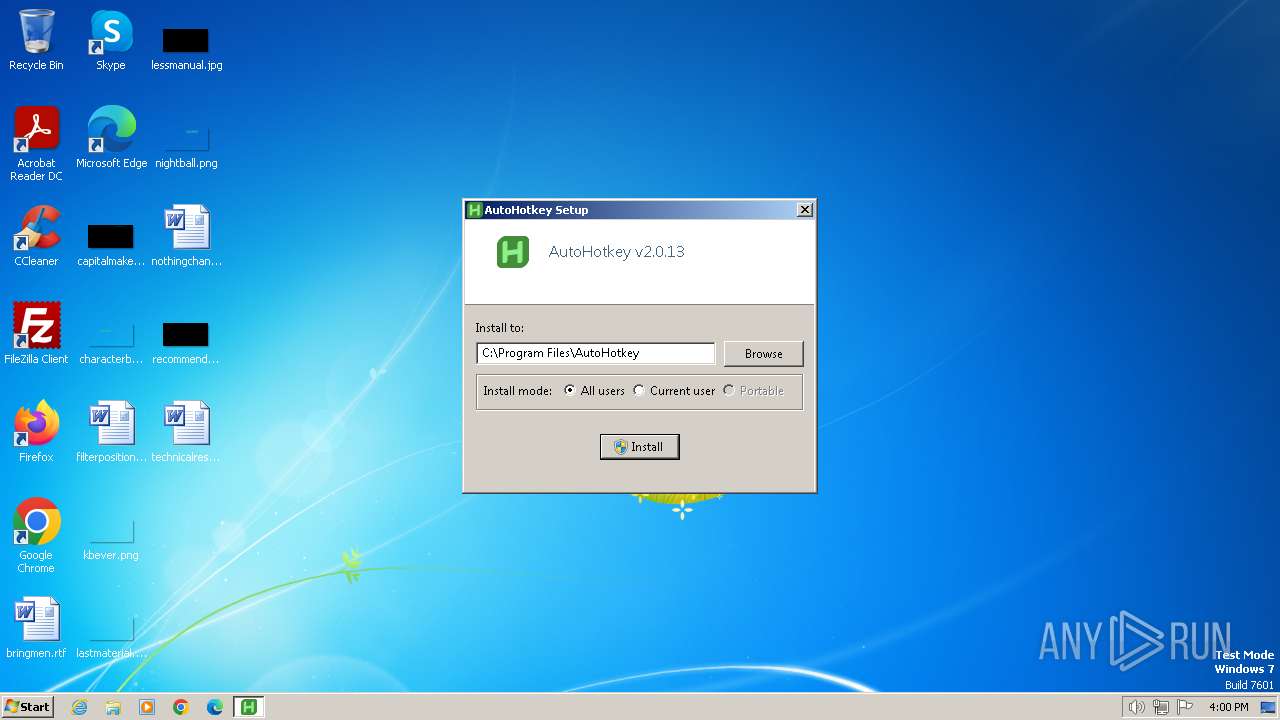1280x720 pixels.
Task: Select the technicalres Word document
Action: 186,432
